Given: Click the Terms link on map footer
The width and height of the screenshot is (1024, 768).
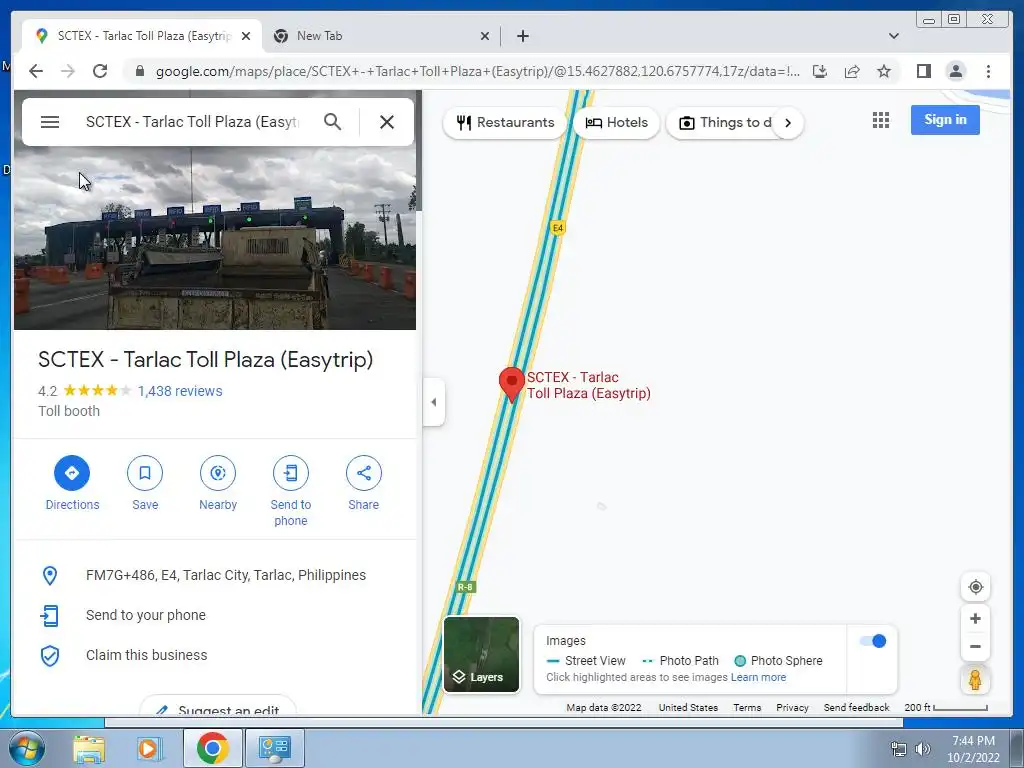Looking at the screenshot, I should pos(746,707).
